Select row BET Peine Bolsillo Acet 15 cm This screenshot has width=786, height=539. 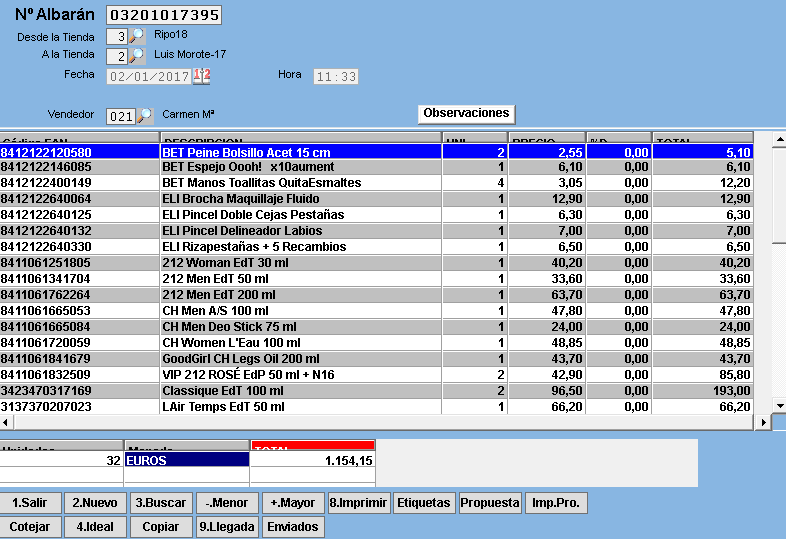click(376, 152)
